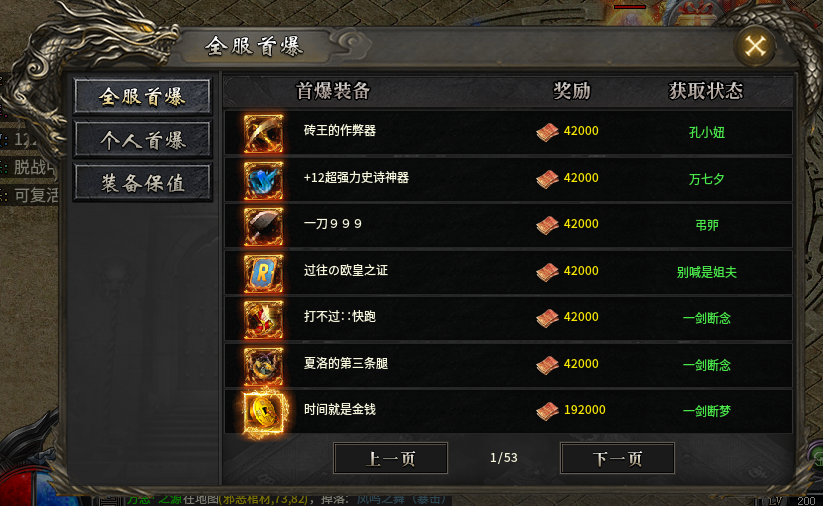Click the 一刀999 blade item icon

click(x=263, y=227)
